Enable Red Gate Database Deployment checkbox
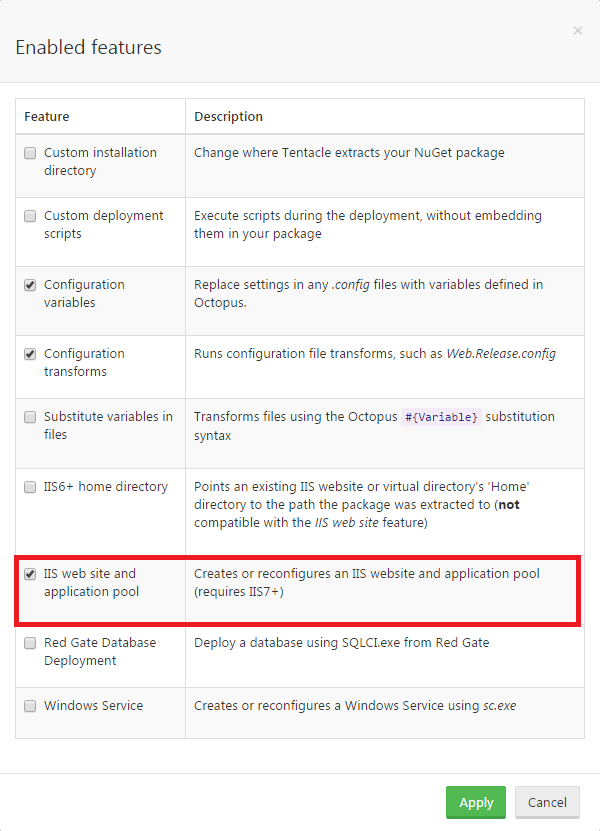This screenshot has height=831, width=600. (31, 643)
